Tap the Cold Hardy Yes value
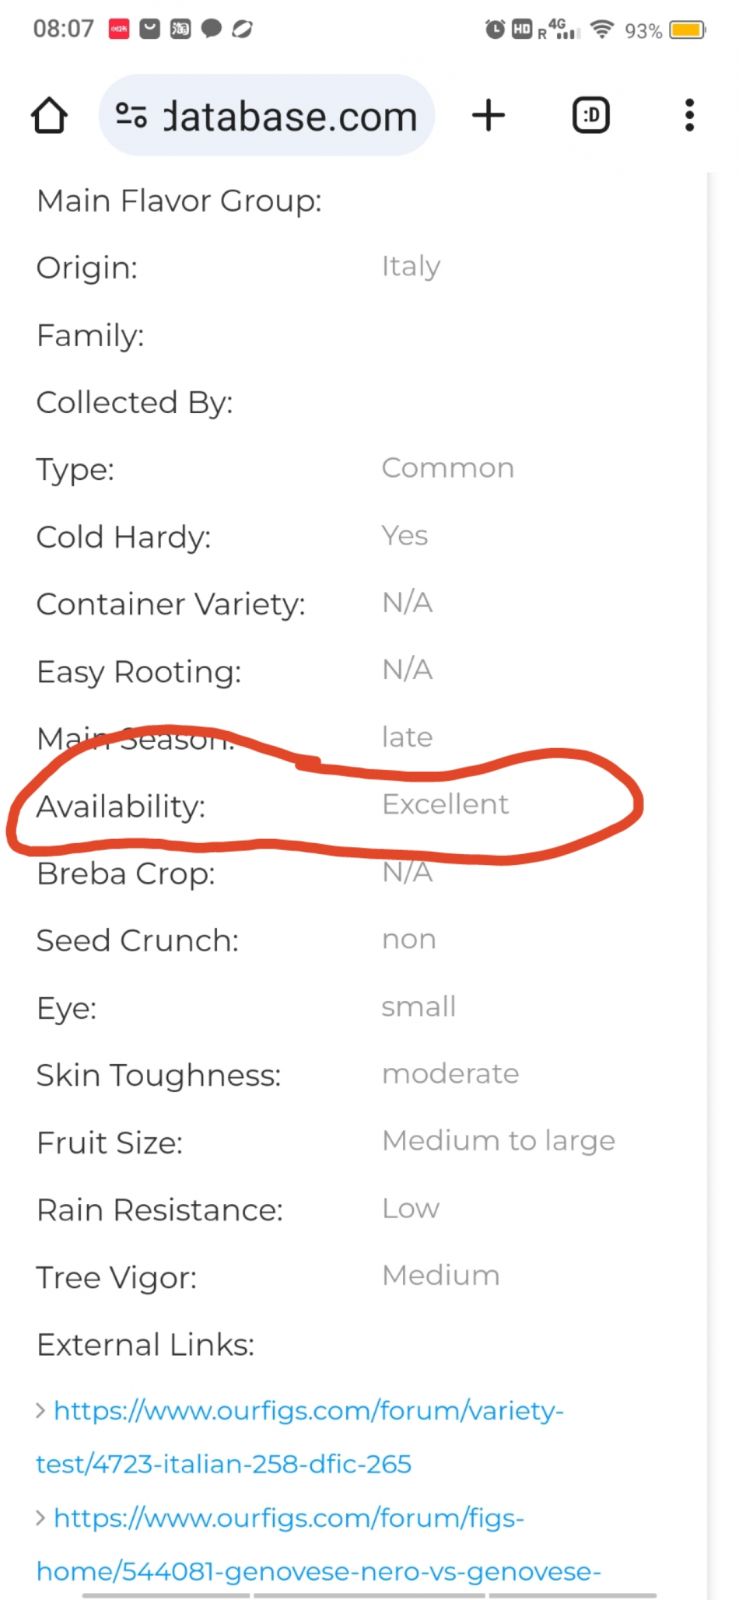 404,536
